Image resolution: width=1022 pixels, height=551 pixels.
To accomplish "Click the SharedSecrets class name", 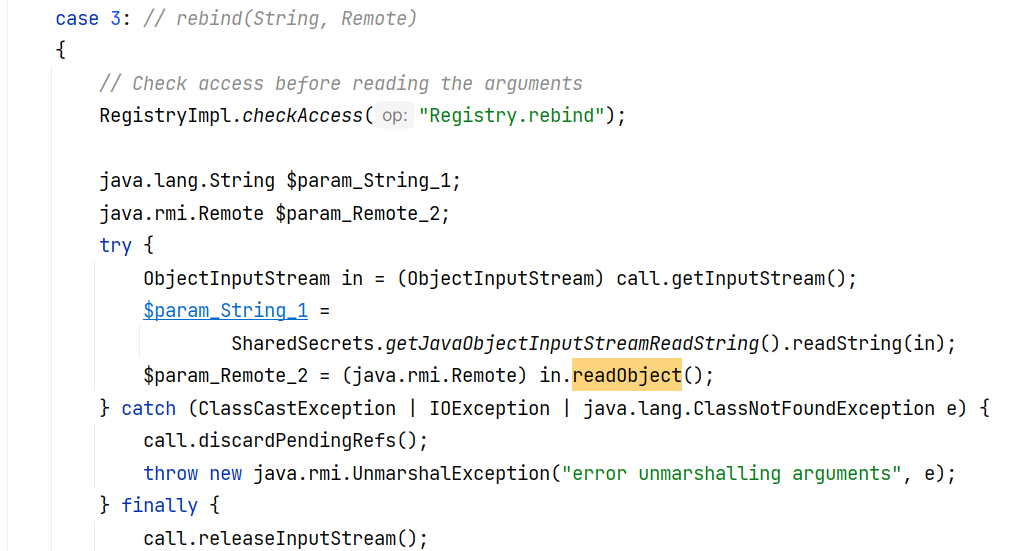I will 303,344.
